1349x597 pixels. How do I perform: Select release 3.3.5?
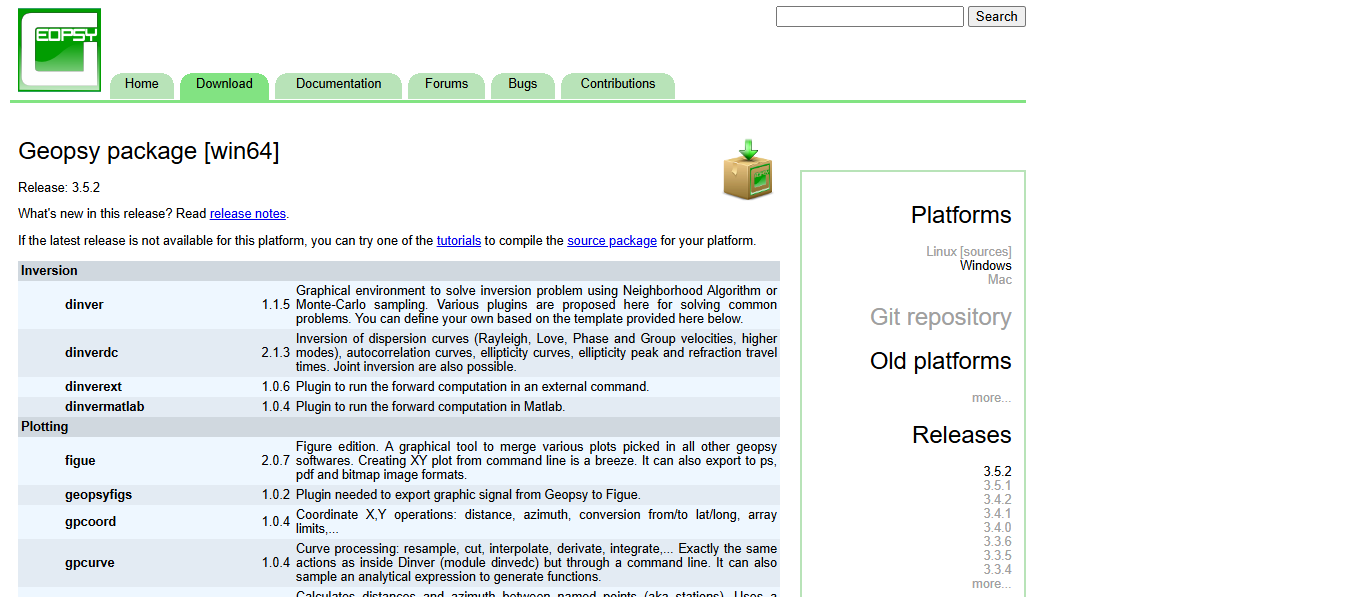coord(997,556)
